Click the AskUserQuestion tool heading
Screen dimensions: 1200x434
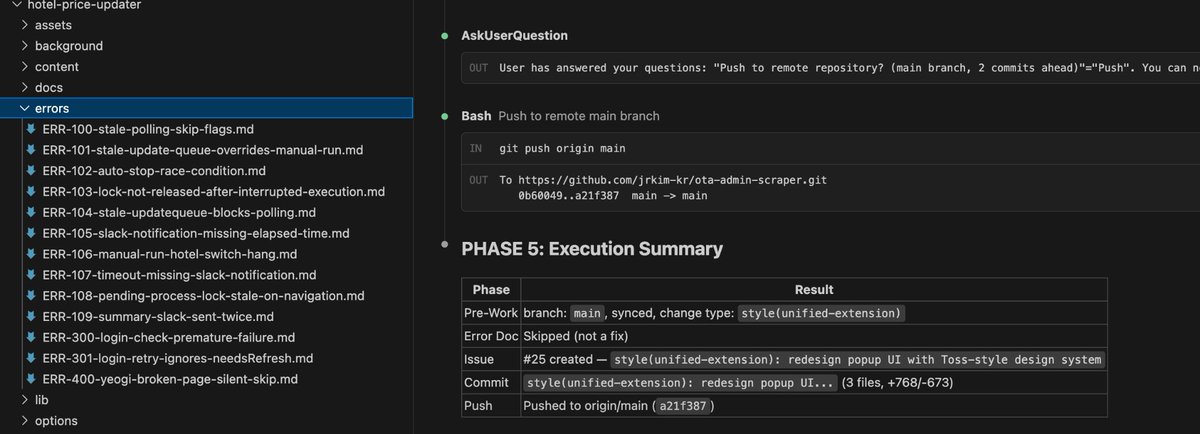click(514, 36)
